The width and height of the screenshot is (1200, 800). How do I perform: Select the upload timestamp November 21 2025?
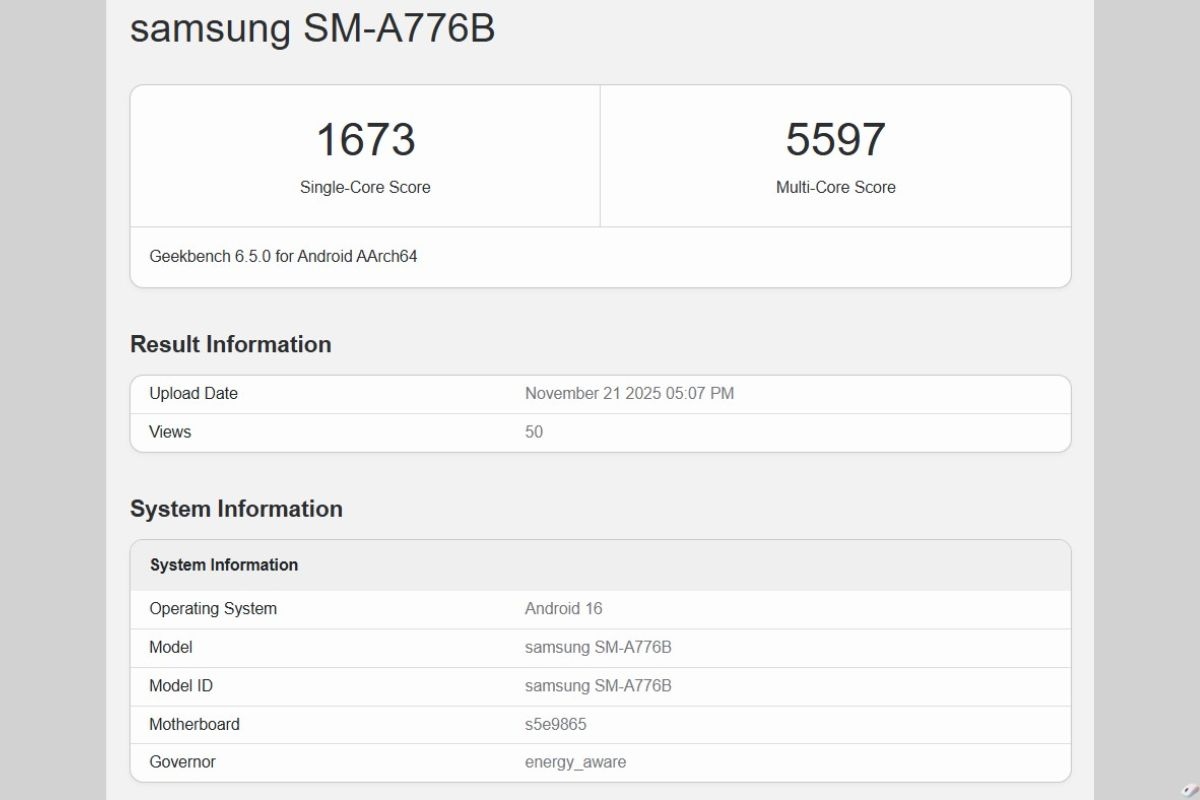click(x=630, y=393)
